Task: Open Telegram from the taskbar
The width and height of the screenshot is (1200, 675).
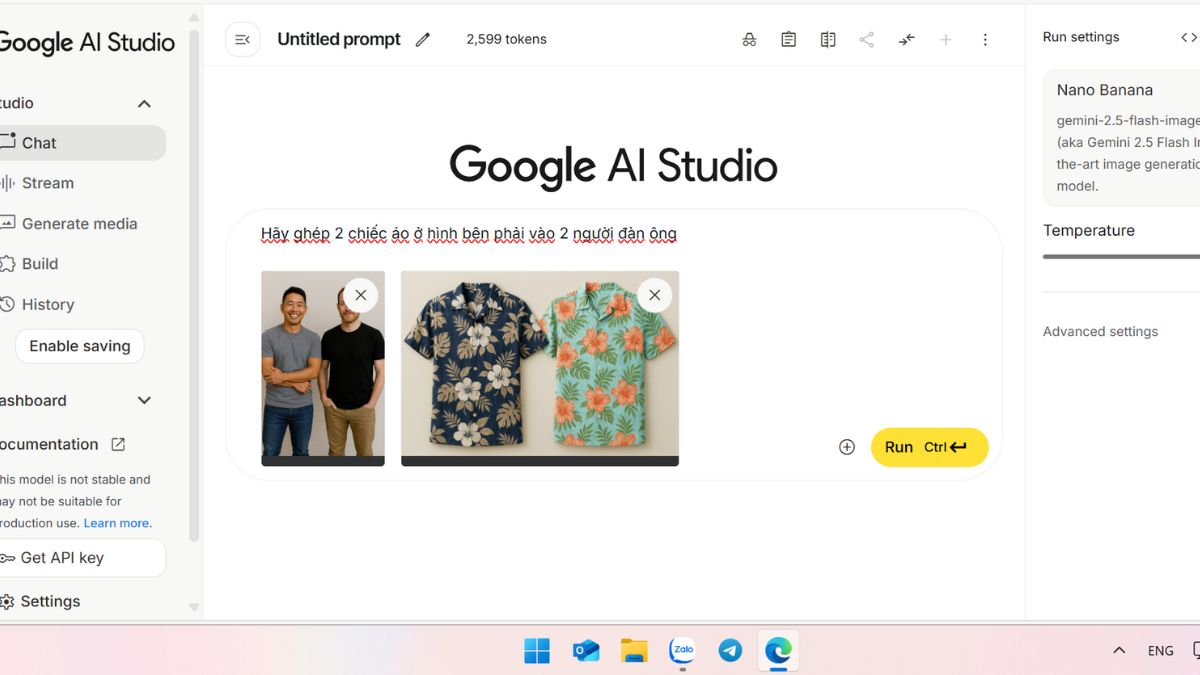Action: tap(731, 651)
